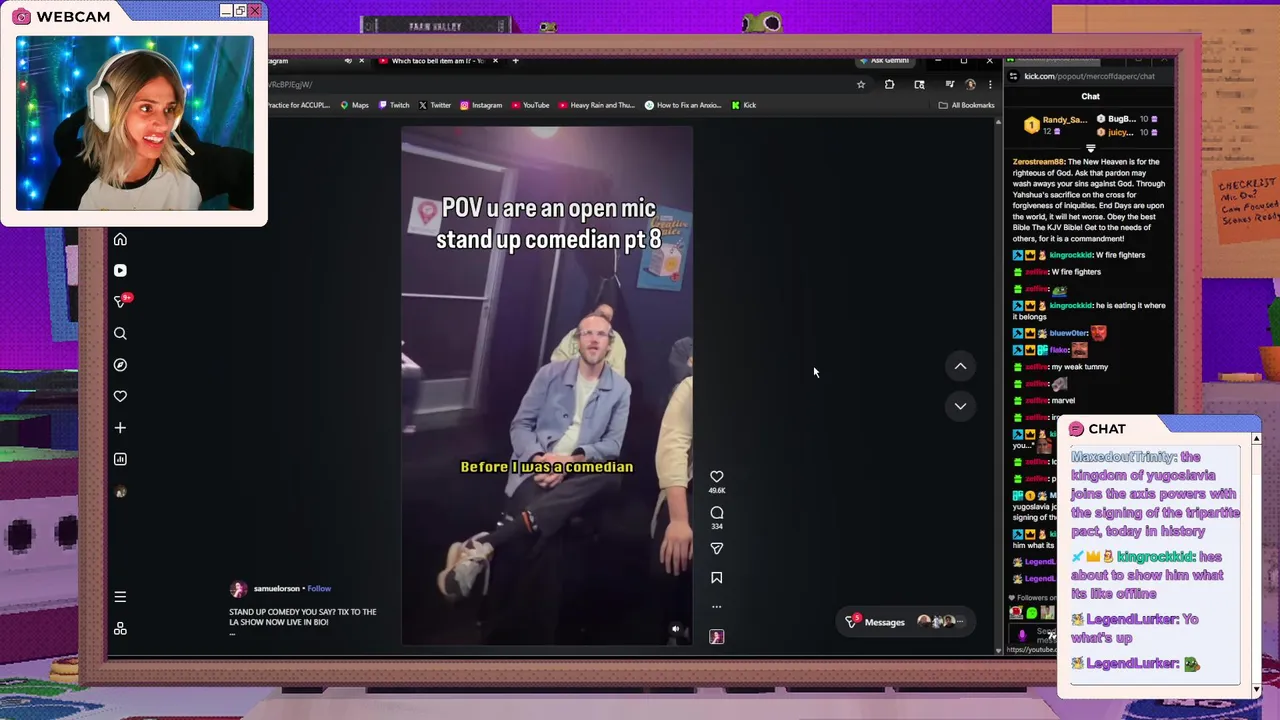
Task: Open Instagram Home in the left sidebar
Action: pyautogui.click(x=120, y=239)
